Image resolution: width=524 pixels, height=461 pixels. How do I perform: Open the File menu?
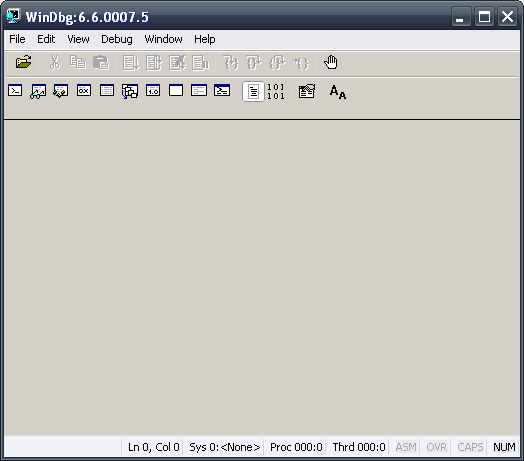(x=17, y=39)
